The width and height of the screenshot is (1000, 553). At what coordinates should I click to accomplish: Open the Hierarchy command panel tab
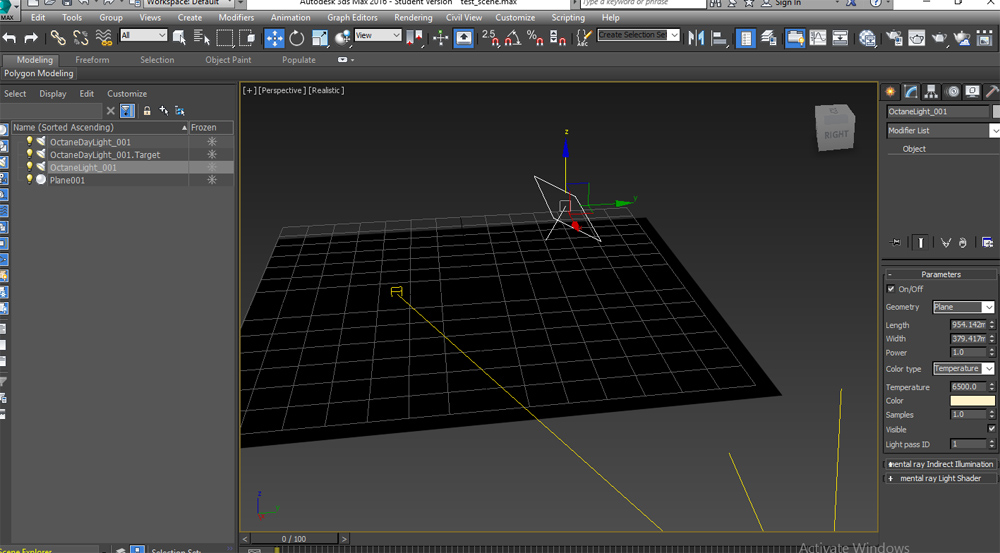[x=931, y=92]
